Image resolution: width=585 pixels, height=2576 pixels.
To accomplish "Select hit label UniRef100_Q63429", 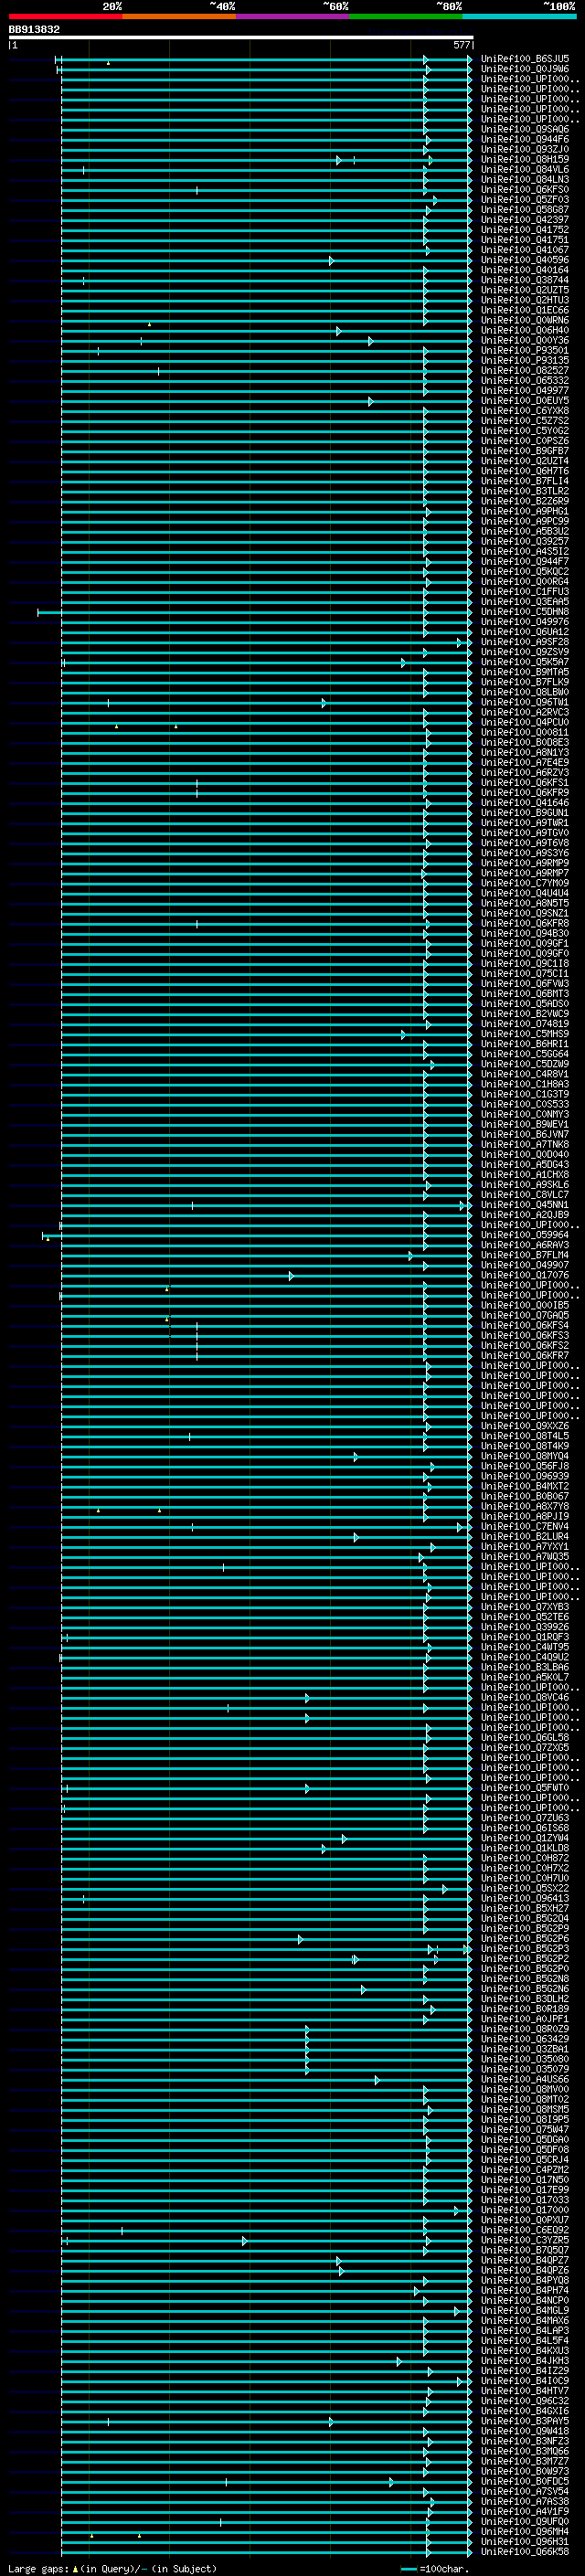I will click(525, 2039).
